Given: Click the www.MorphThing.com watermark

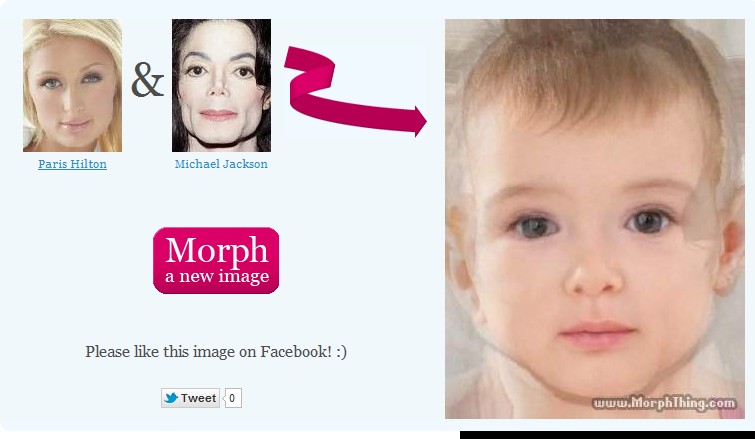Looking at the screenshot, I should click(x=664, y=403).
